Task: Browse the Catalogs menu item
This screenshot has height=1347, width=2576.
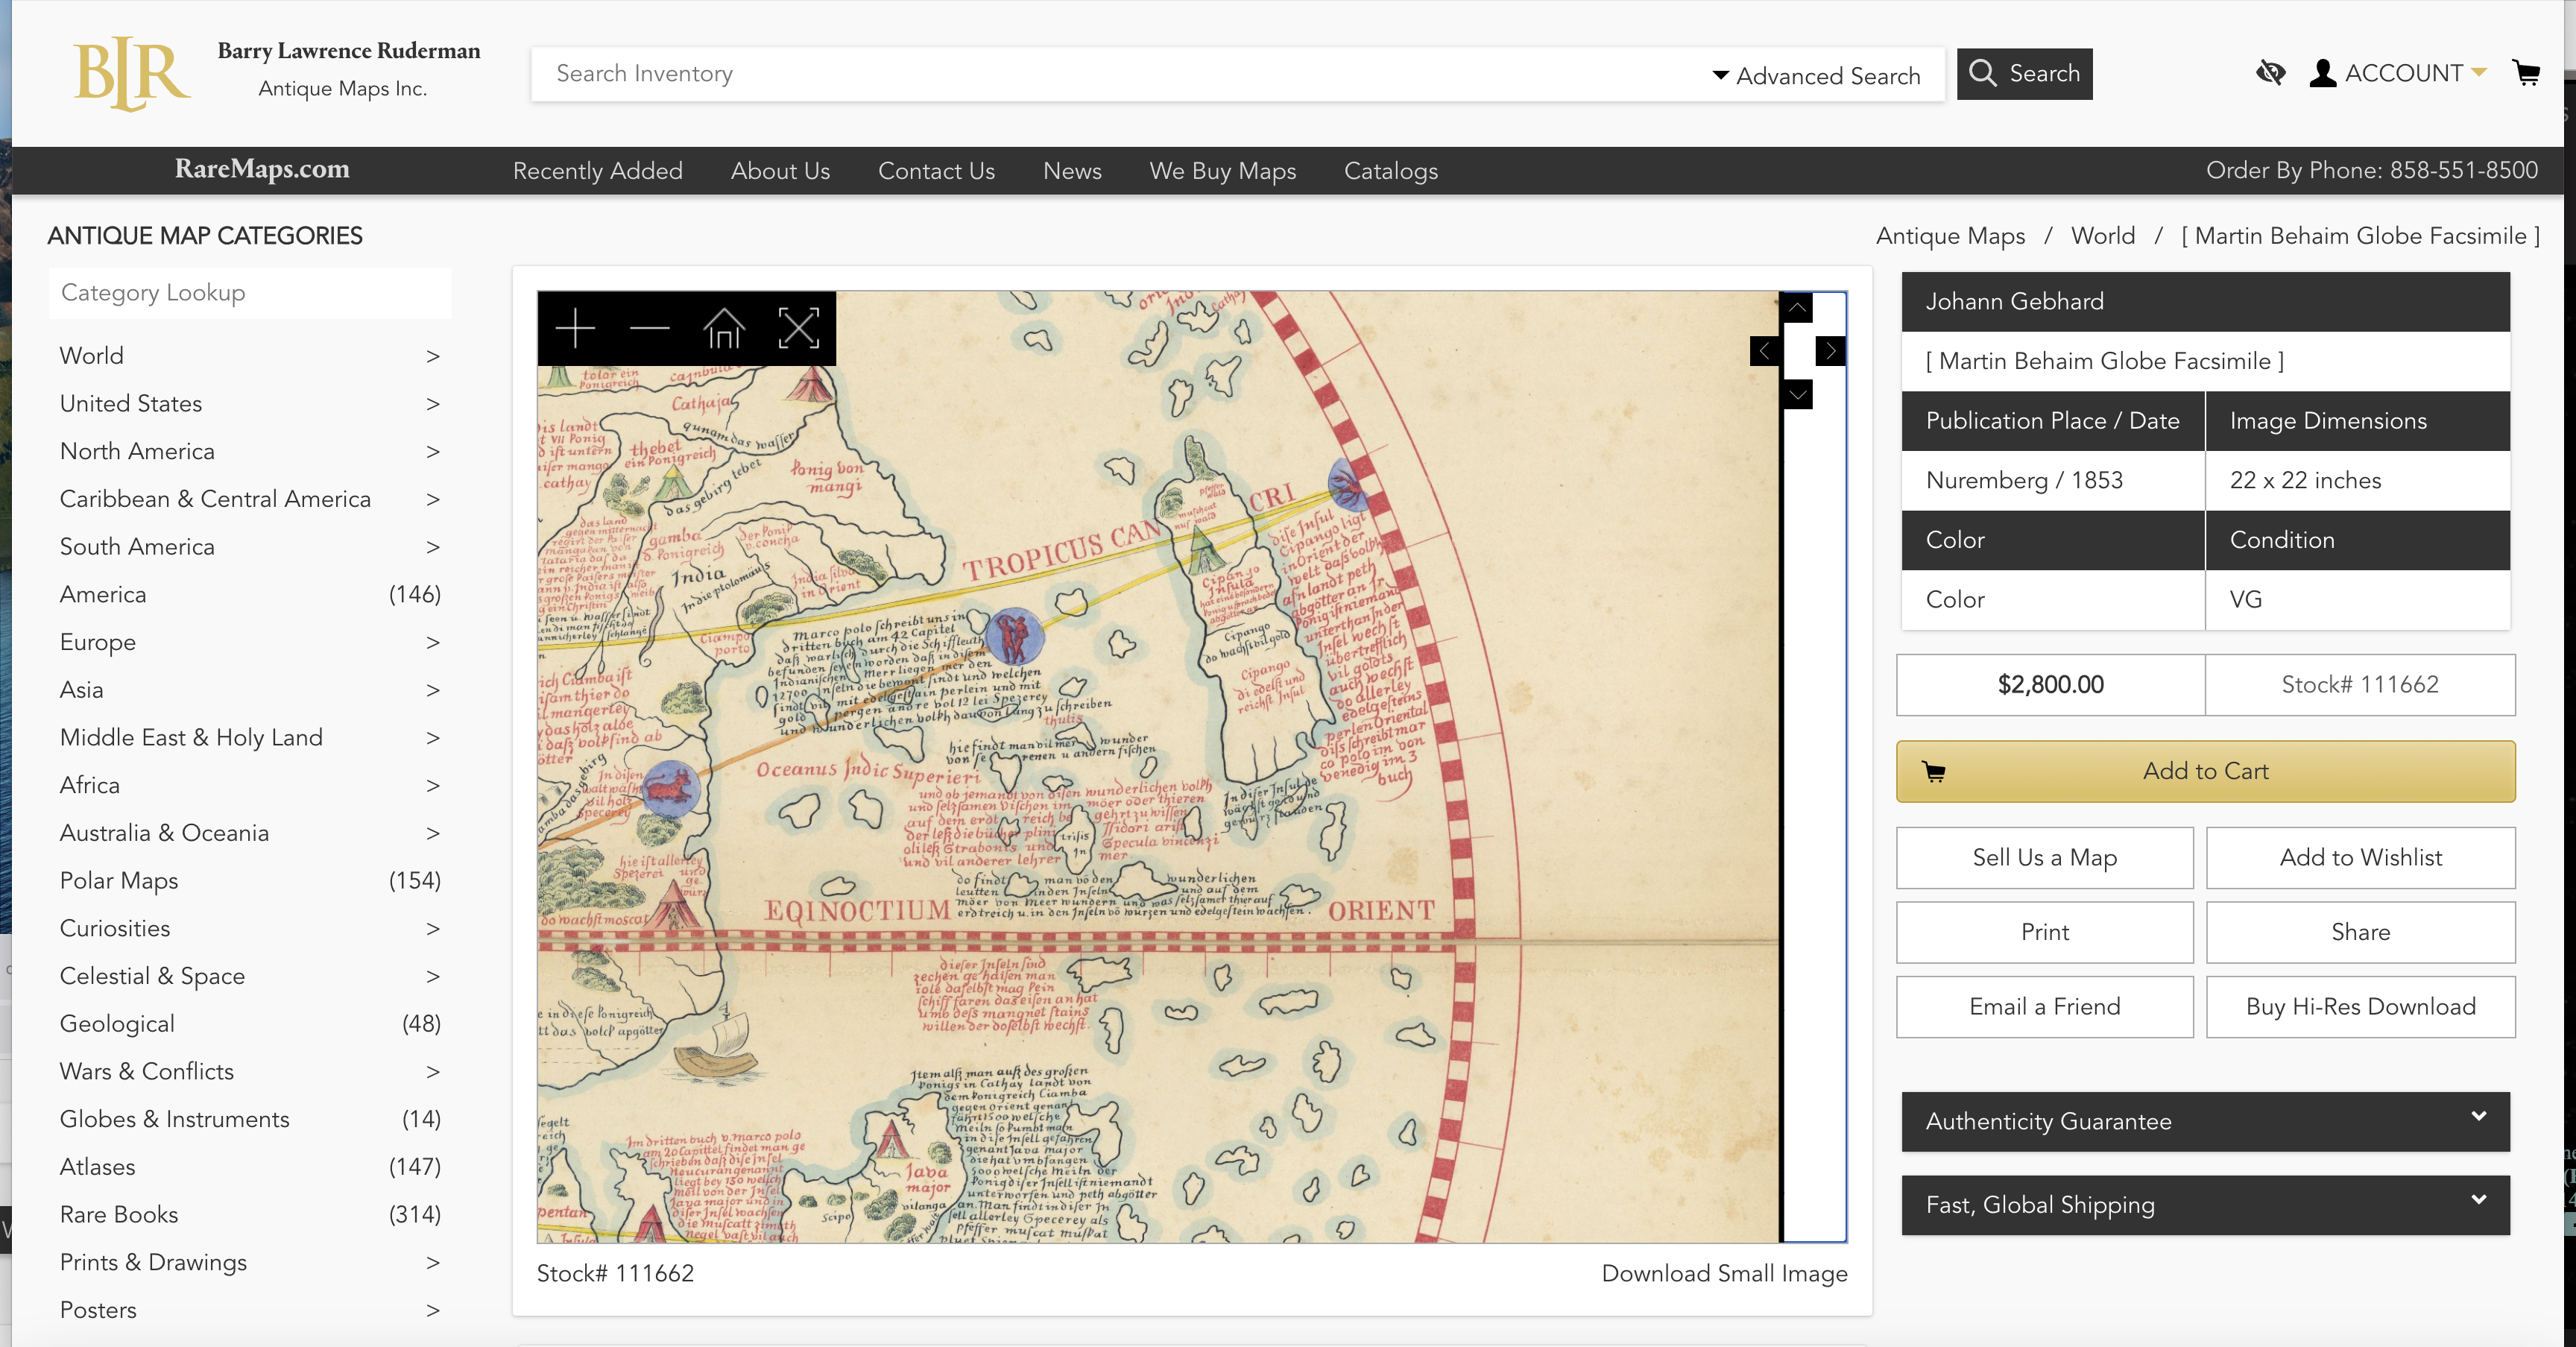Action: coord(1390,171)
